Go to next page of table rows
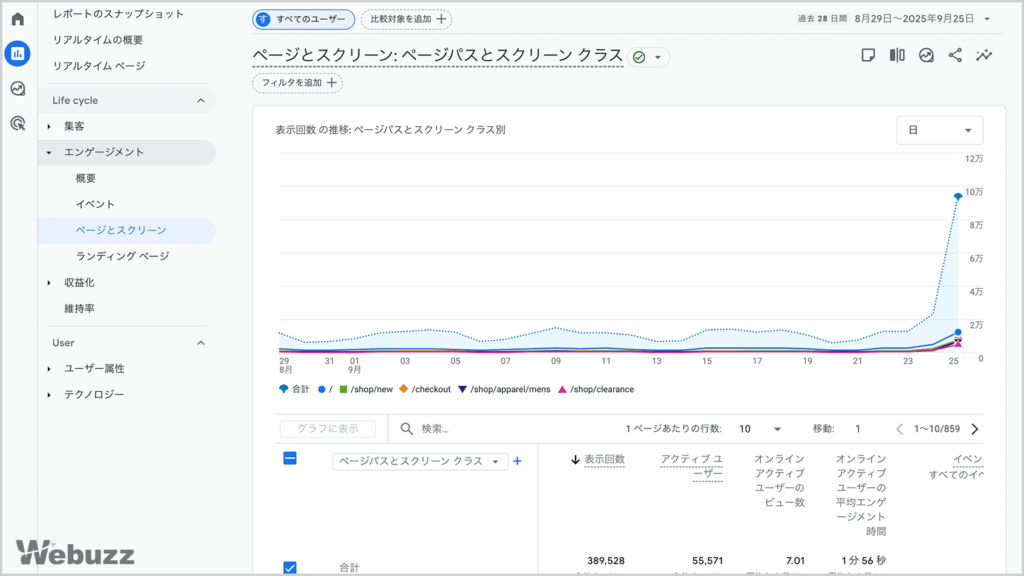Viewport: 1024px width, 576px height. pyautogui.click(x=975, y=429)
